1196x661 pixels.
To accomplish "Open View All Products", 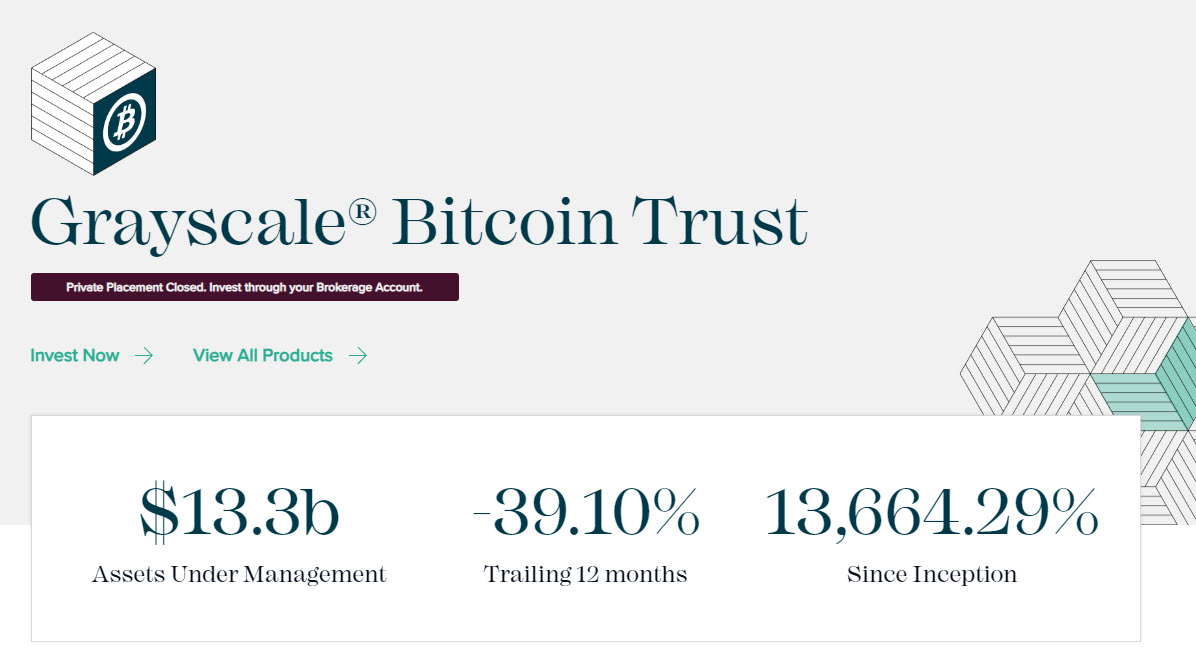I will [263, 355].
